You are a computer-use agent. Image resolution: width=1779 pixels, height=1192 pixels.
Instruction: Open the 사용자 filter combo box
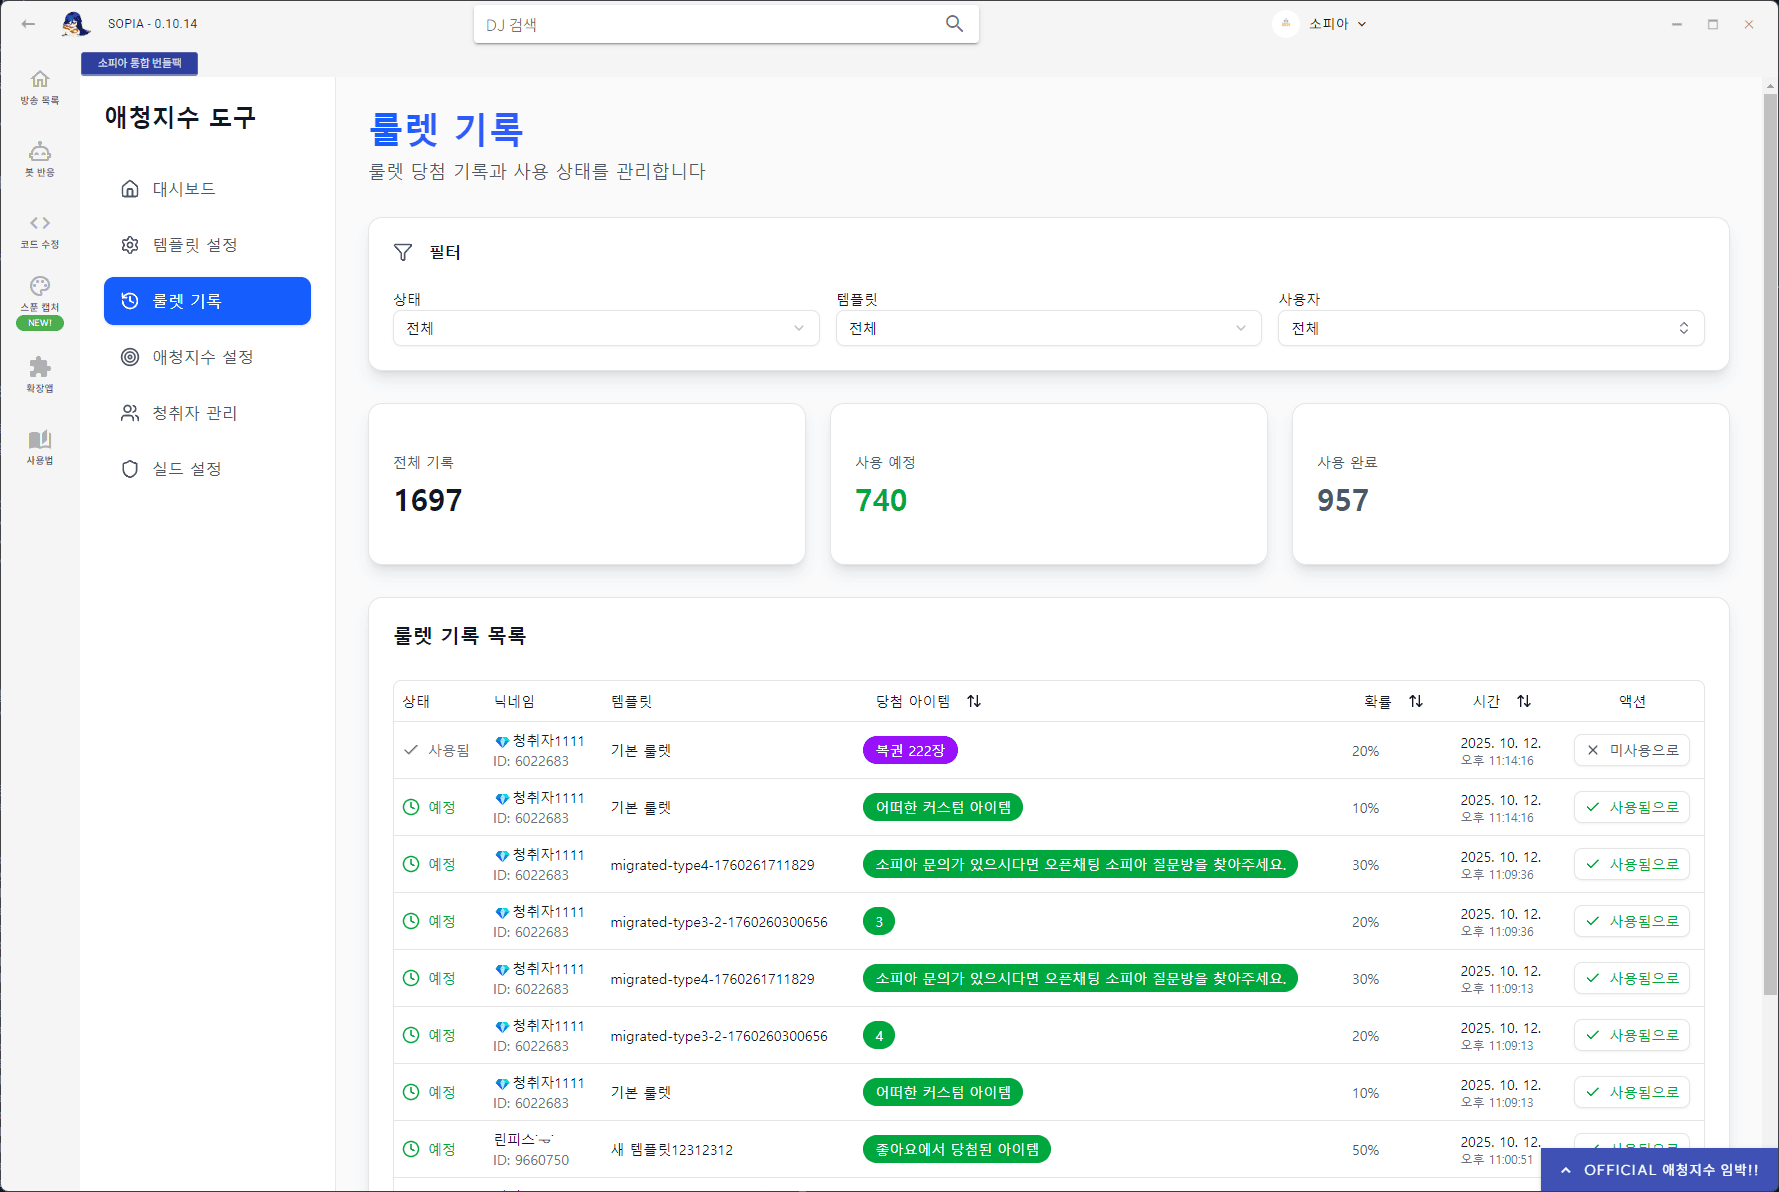coord(1490,329)
